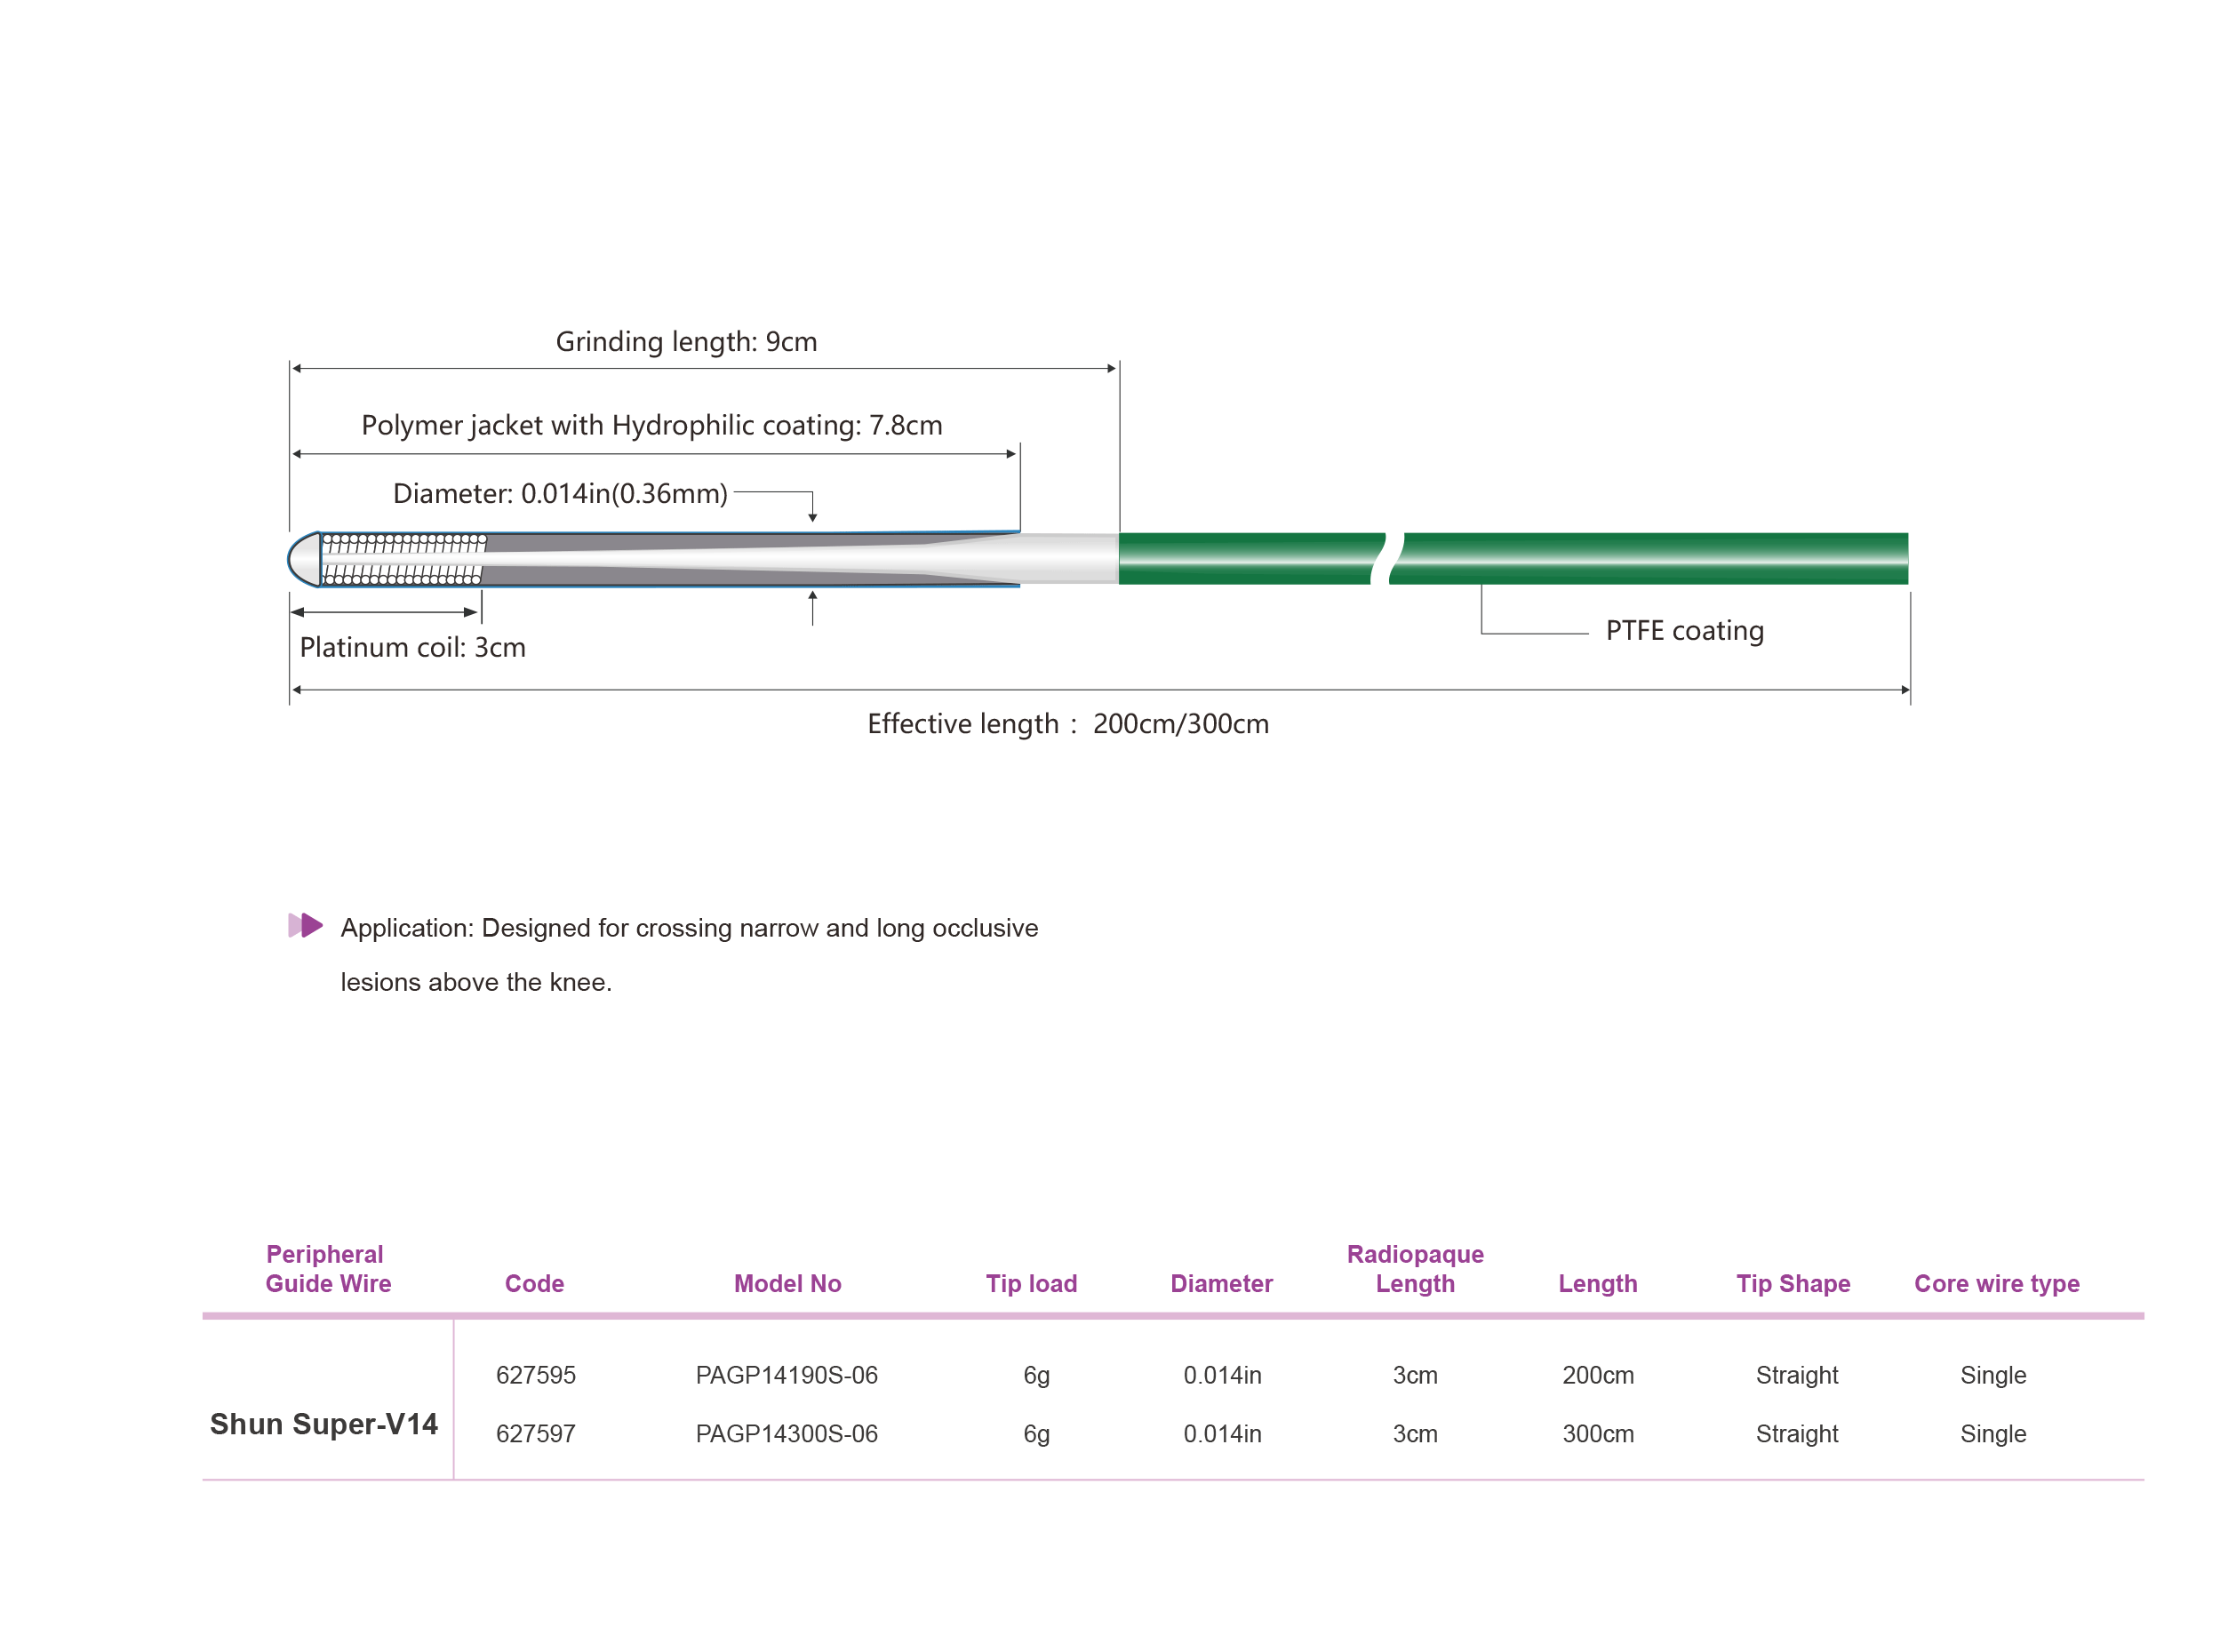The width and height of the screenshot is (2236, 1652).
Task: Click the purple double-arrow bullet icon
Action: click(x=305, y=926)
